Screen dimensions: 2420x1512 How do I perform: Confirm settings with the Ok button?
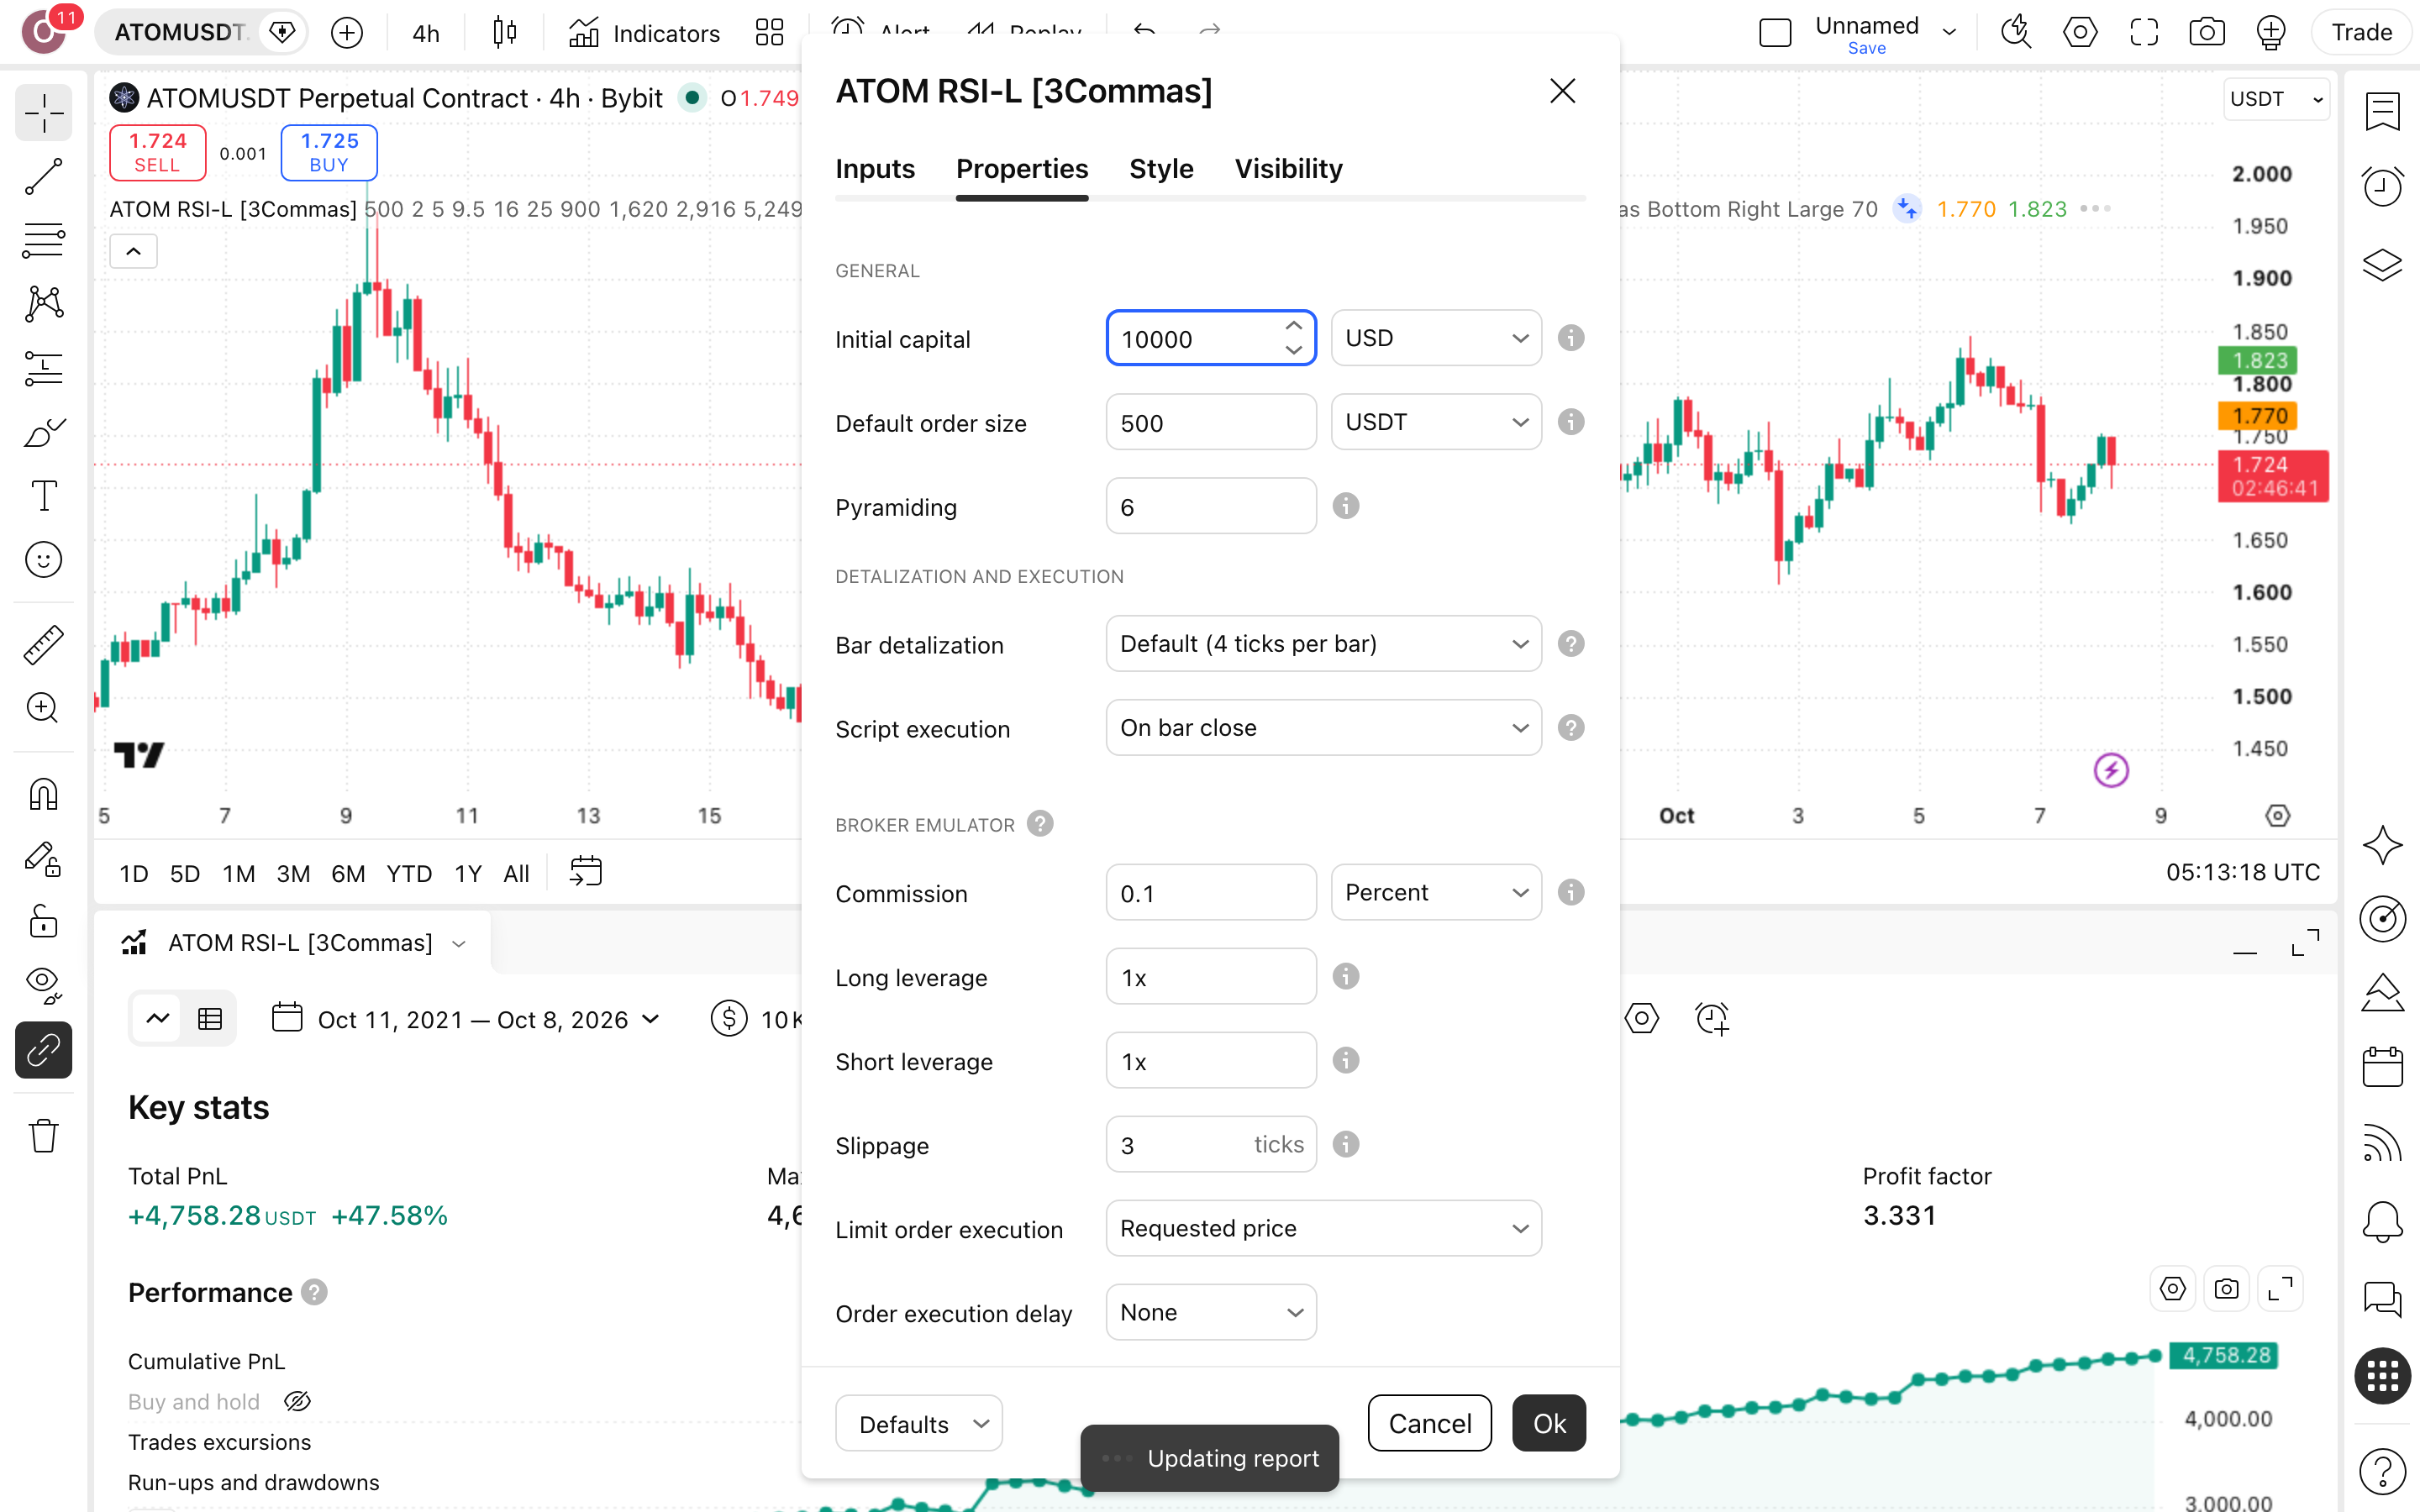(x=1549, y=1423)
